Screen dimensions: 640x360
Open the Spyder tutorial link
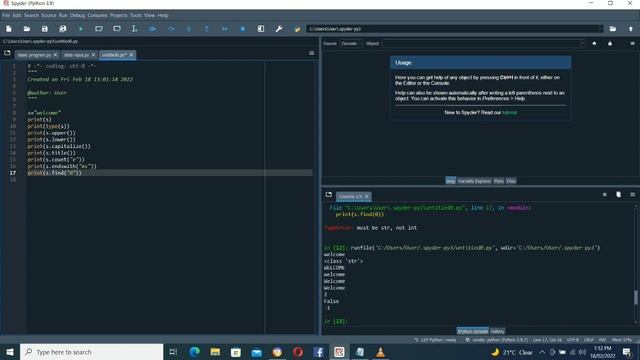tap(509, 112)
